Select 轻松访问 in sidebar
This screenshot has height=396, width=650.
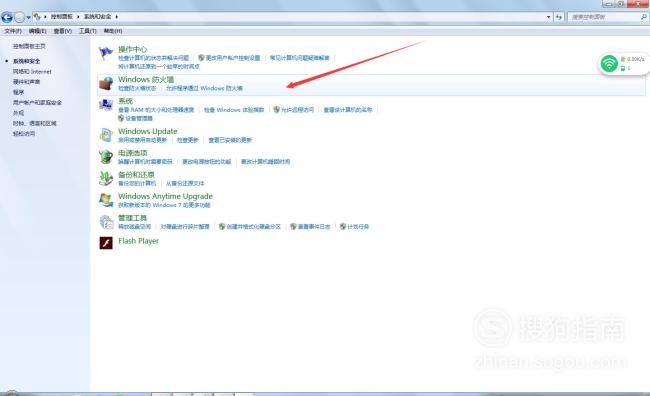(x=24, y=134)
